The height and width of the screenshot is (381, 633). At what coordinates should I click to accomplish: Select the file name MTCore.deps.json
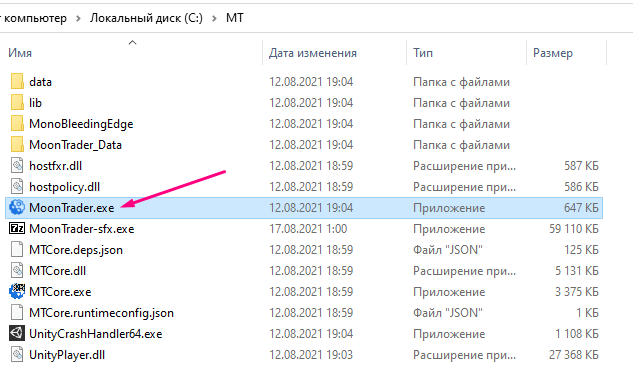click(x=76, y=249)
